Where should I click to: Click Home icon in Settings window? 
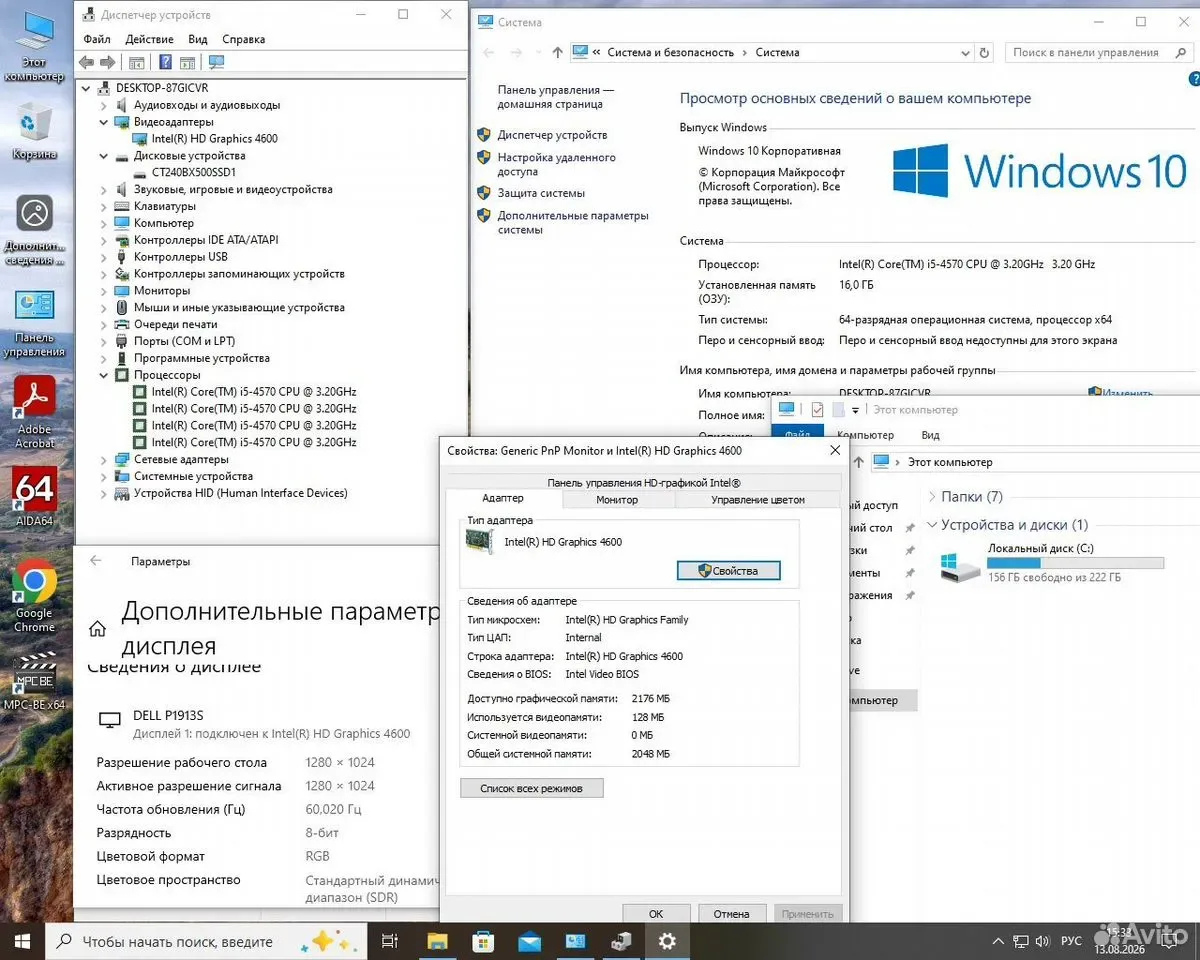coord(97,629)
